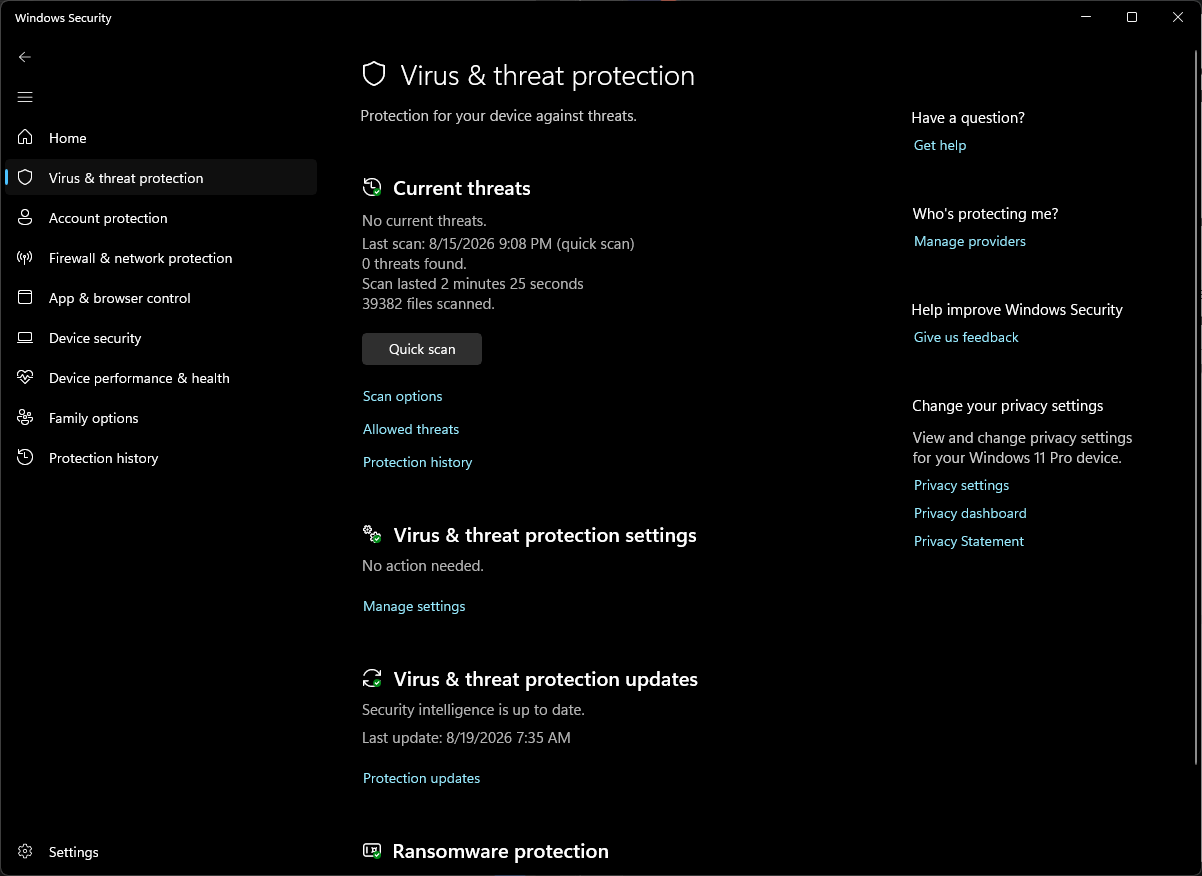The image size is (1202, 876).
Task: Click the Ransomware protection section icon
Action: pos(372,851)
